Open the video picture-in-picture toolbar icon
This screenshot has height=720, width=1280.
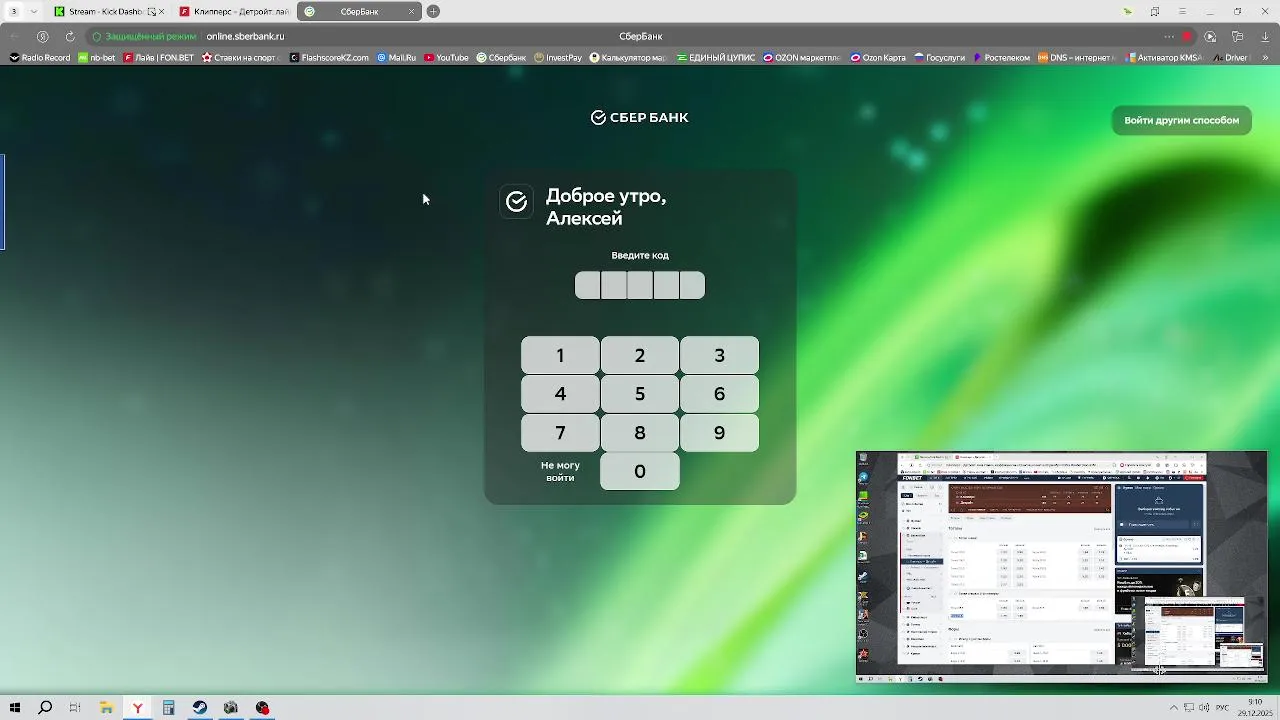(1210, 36)
